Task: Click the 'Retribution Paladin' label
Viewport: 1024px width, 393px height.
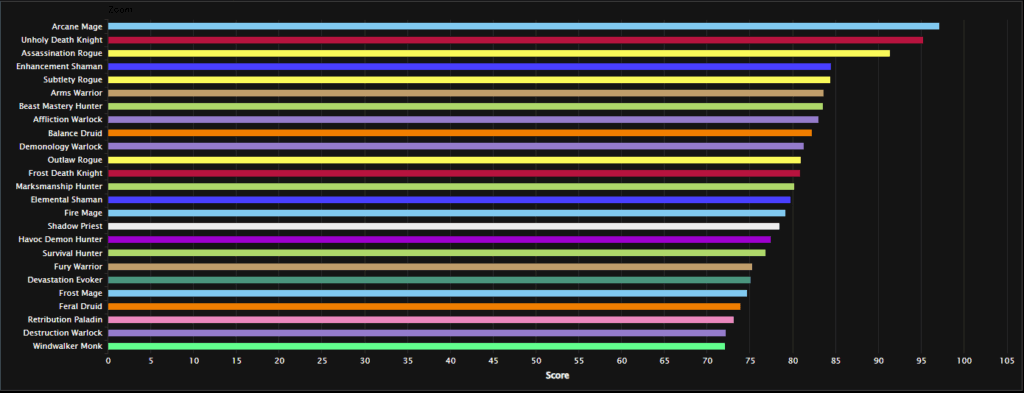Action: point(65,320)
